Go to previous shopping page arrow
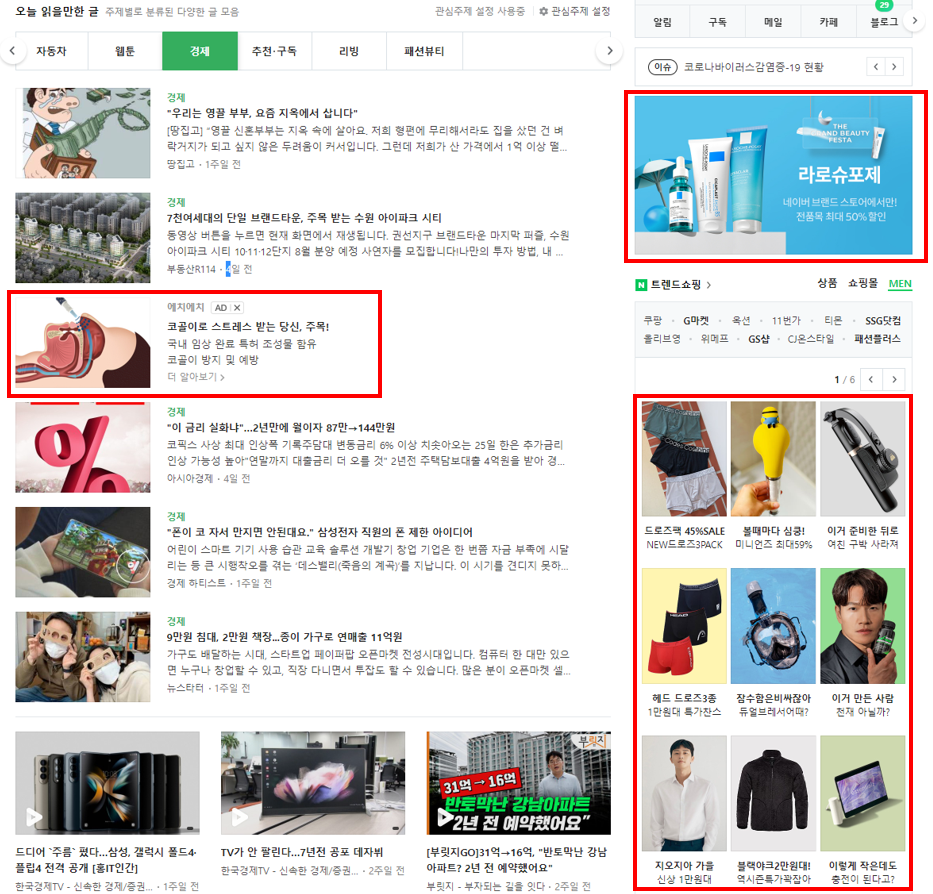The width and height of the screenshot is (933, 894). (871, 379)
